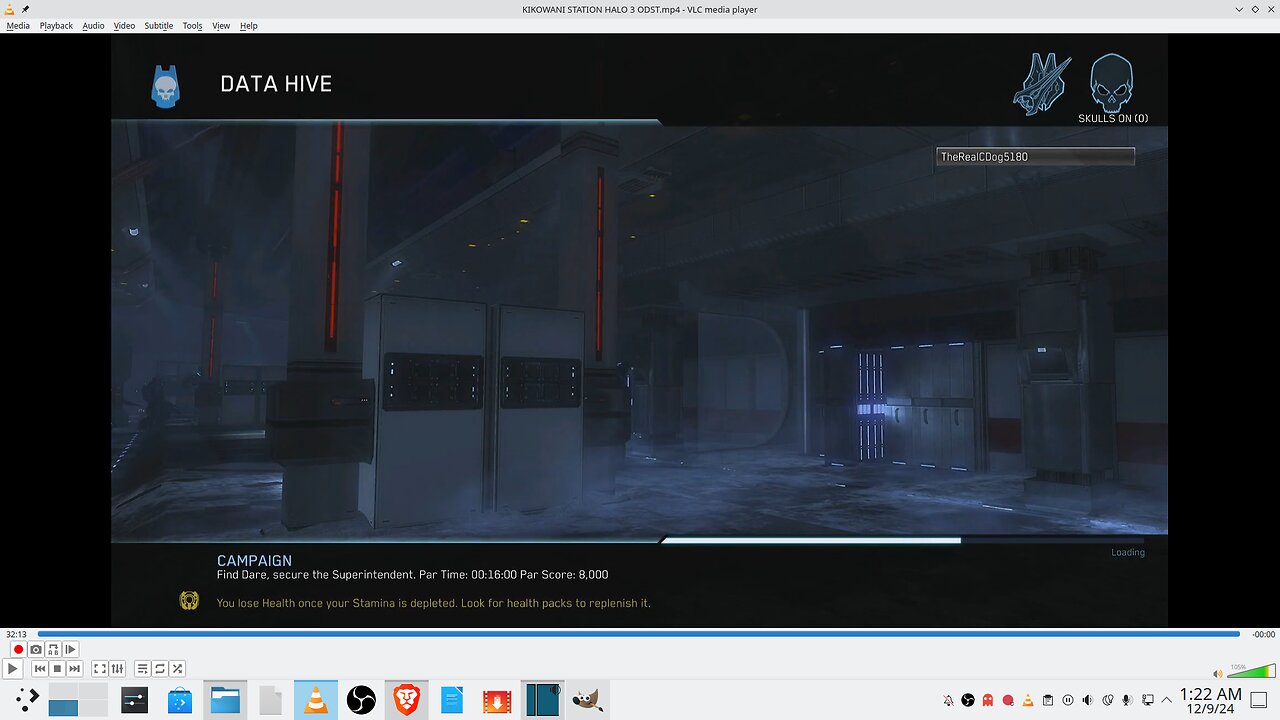Mute audio via VLC speaker icon
The width and height of the screenshot is (1280, 720).
pyautogui.click(x=1217, y=674)
